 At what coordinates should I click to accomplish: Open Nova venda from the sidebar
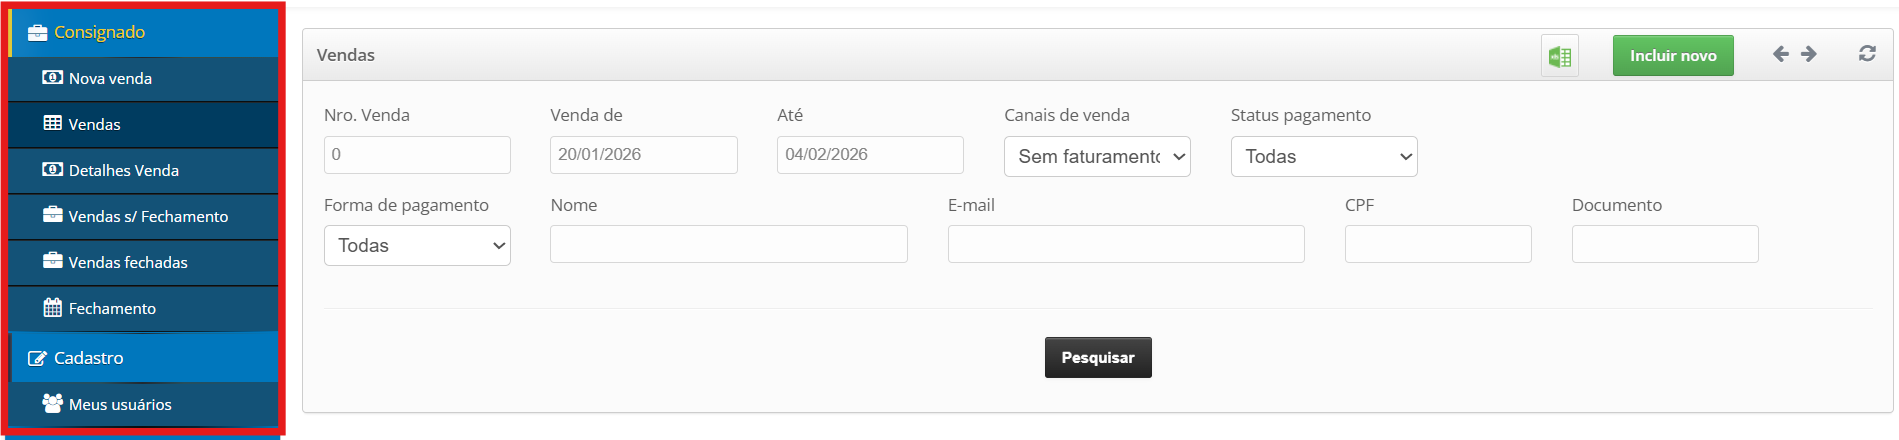[110, 78]
